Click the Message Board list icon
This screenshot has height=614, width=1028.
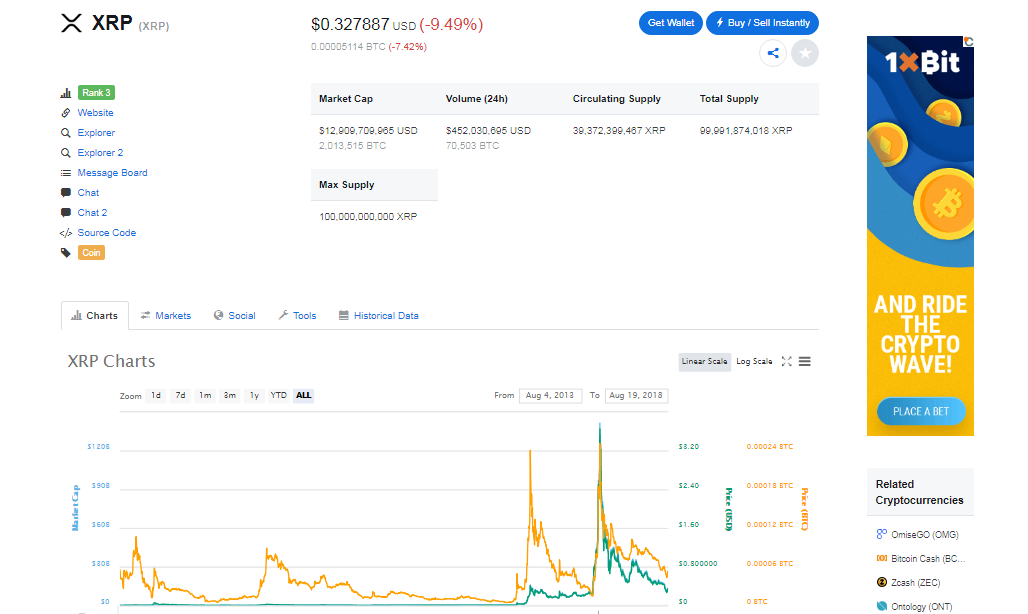click(x=66, y=173)
